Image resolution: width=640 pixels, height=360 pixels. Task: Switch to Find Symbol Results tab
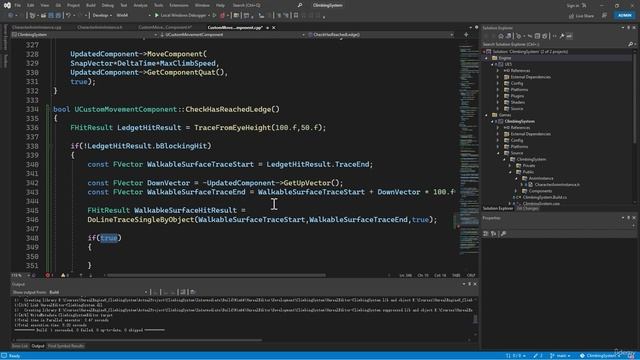point(66,346)
